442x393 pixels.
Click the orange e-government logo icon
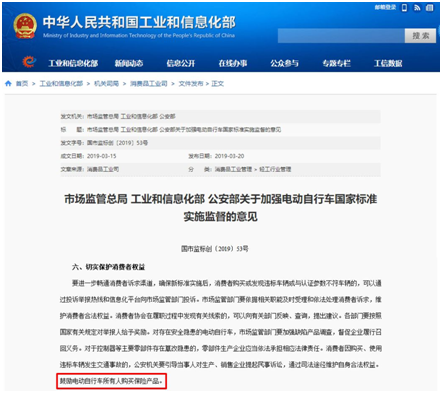point(29,62)
